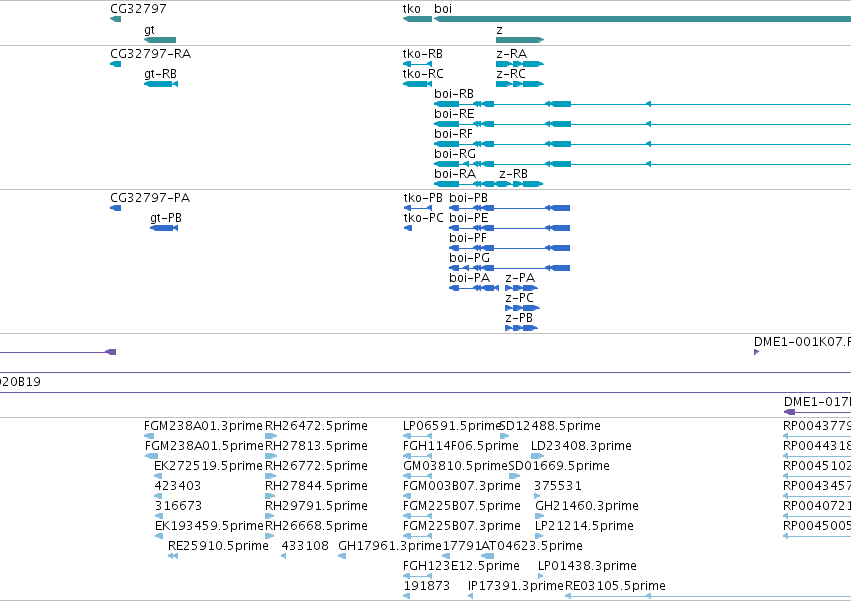Select EST LD23408.3prime label
Screen dimensions: 851x601
tap(581, 446)
